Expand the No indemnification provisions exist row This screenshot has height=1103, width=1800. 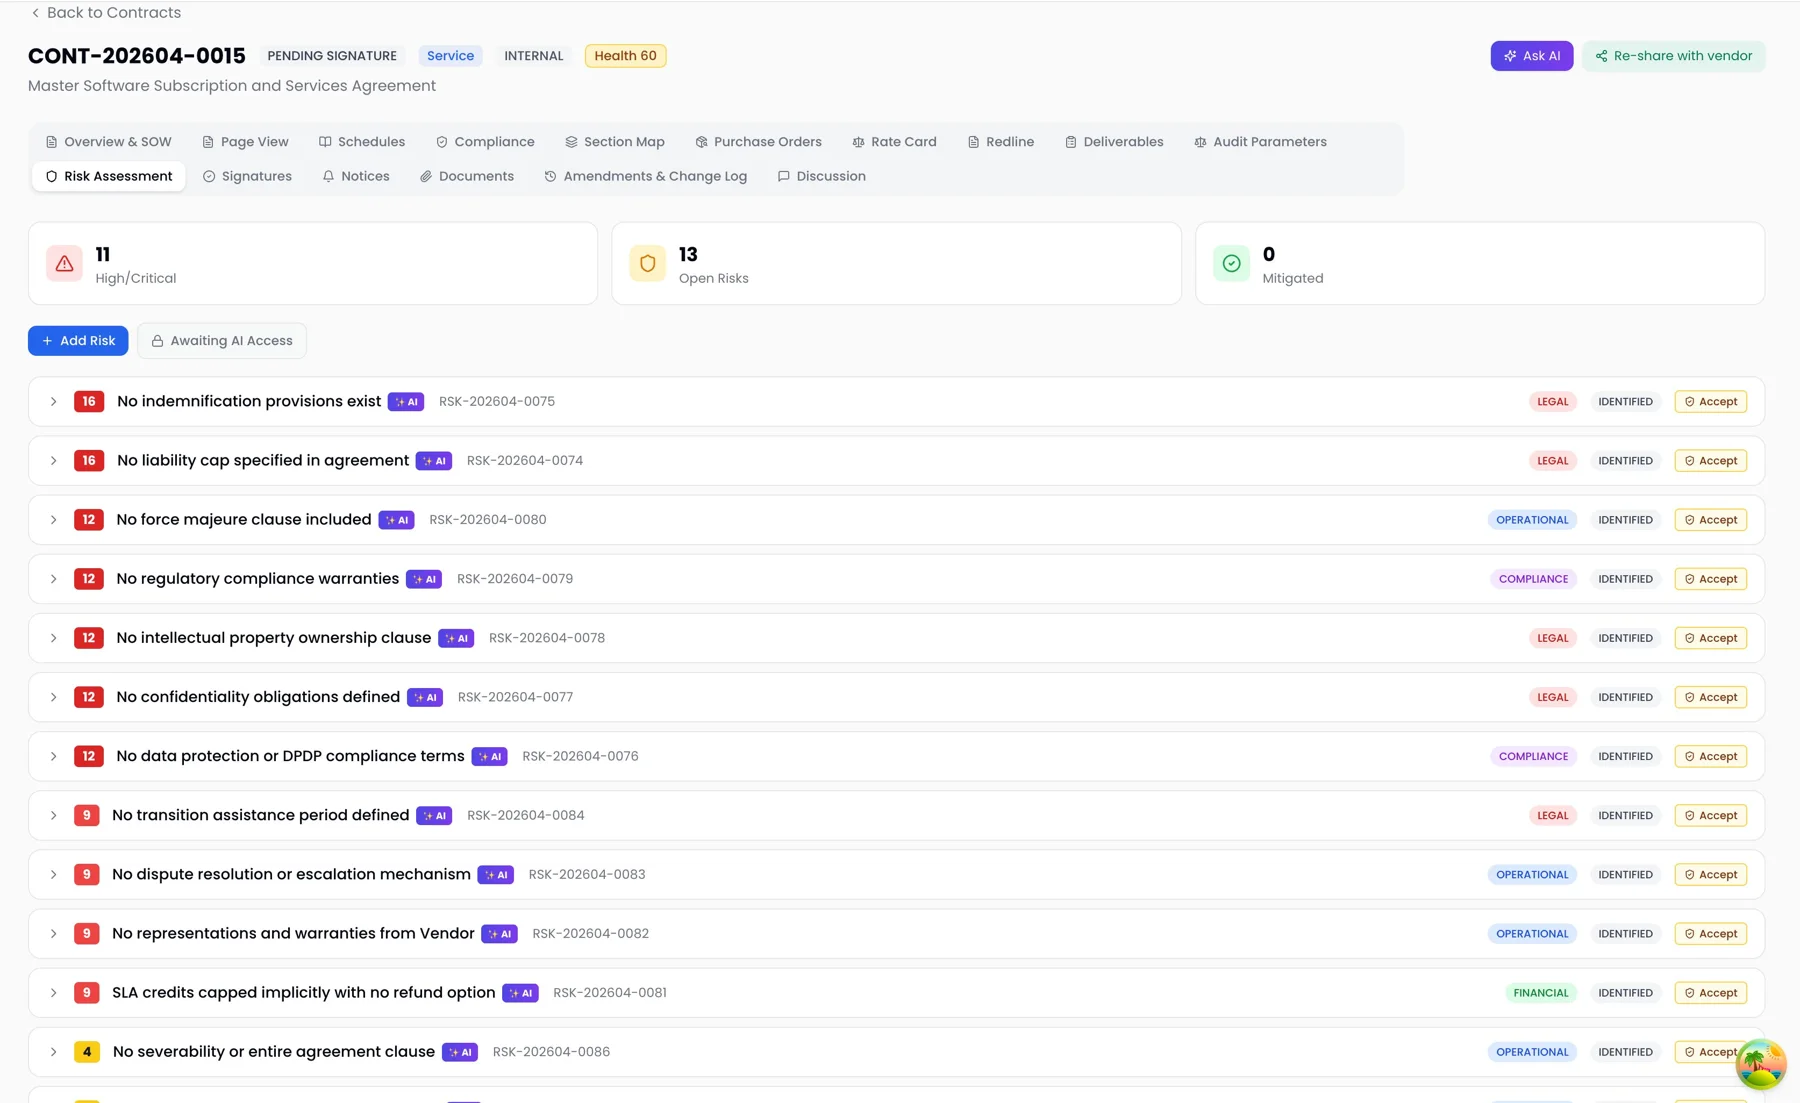53,402
